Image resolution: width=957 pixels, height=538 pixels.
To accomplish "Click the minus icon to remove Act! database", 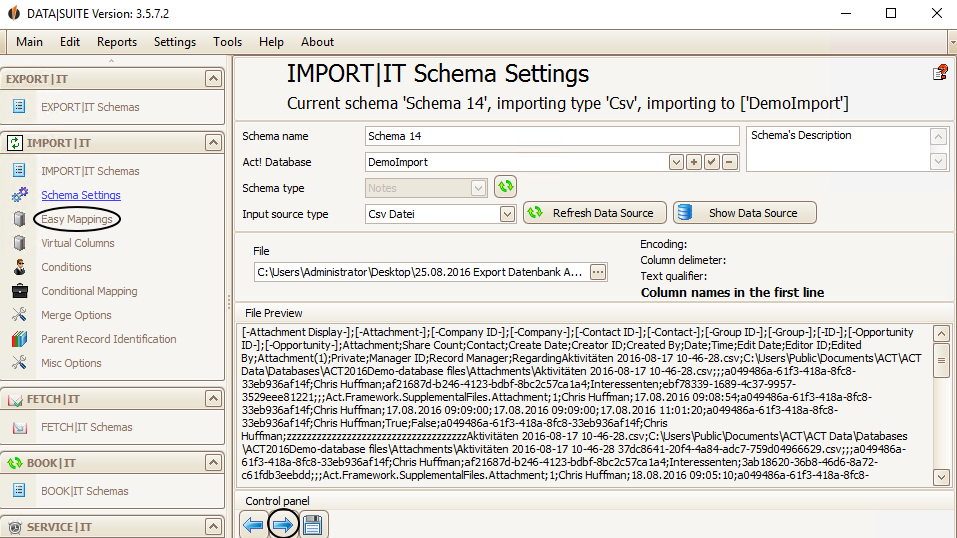I will 729,162.
